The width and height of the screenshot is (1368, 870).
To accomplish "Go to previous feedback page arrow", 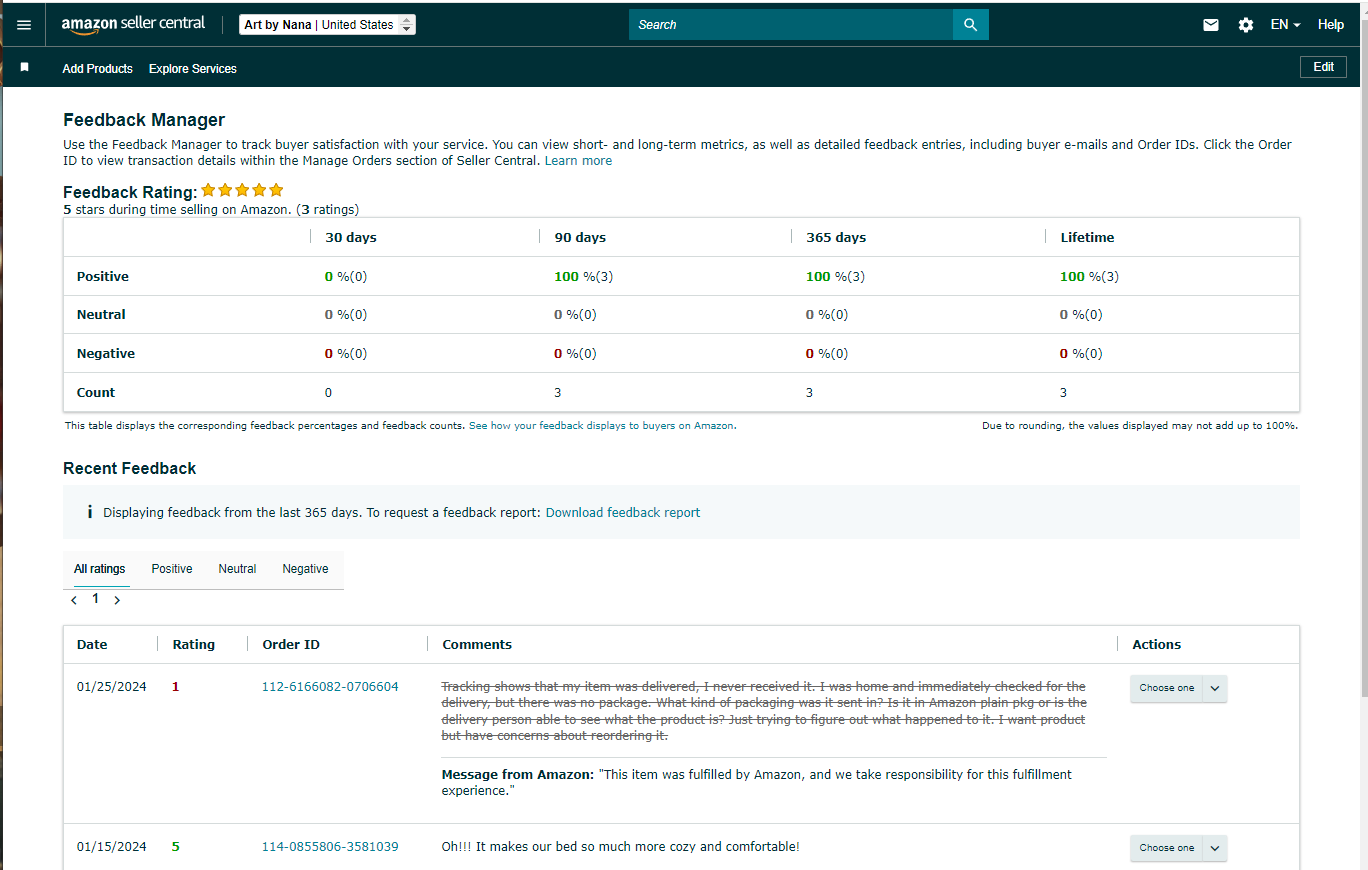I will pyautogui.click(x=74, y=600).
